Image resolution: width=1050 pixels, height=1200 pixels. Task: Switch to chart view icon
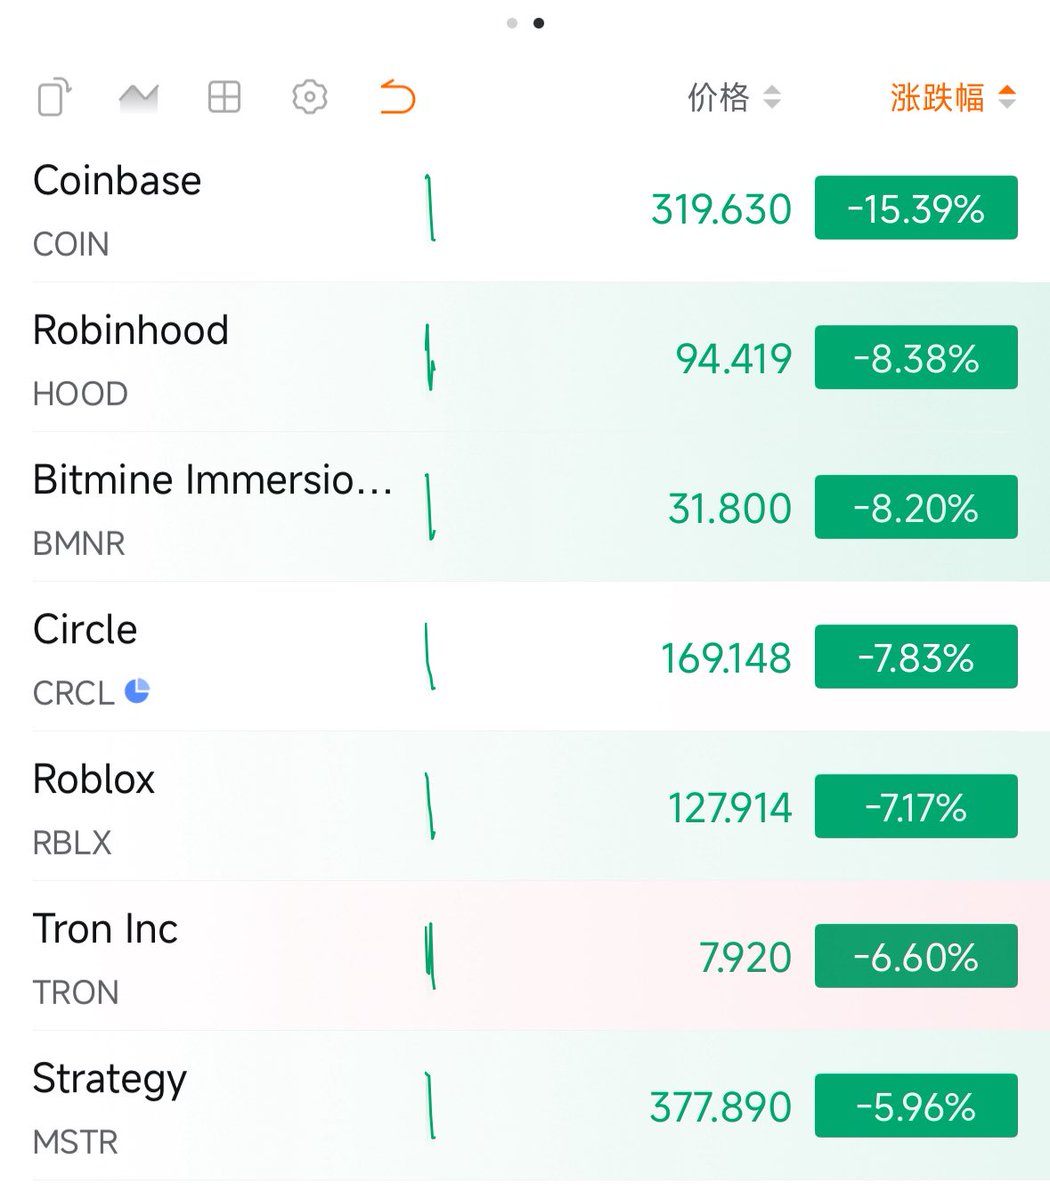coord(139,98)
